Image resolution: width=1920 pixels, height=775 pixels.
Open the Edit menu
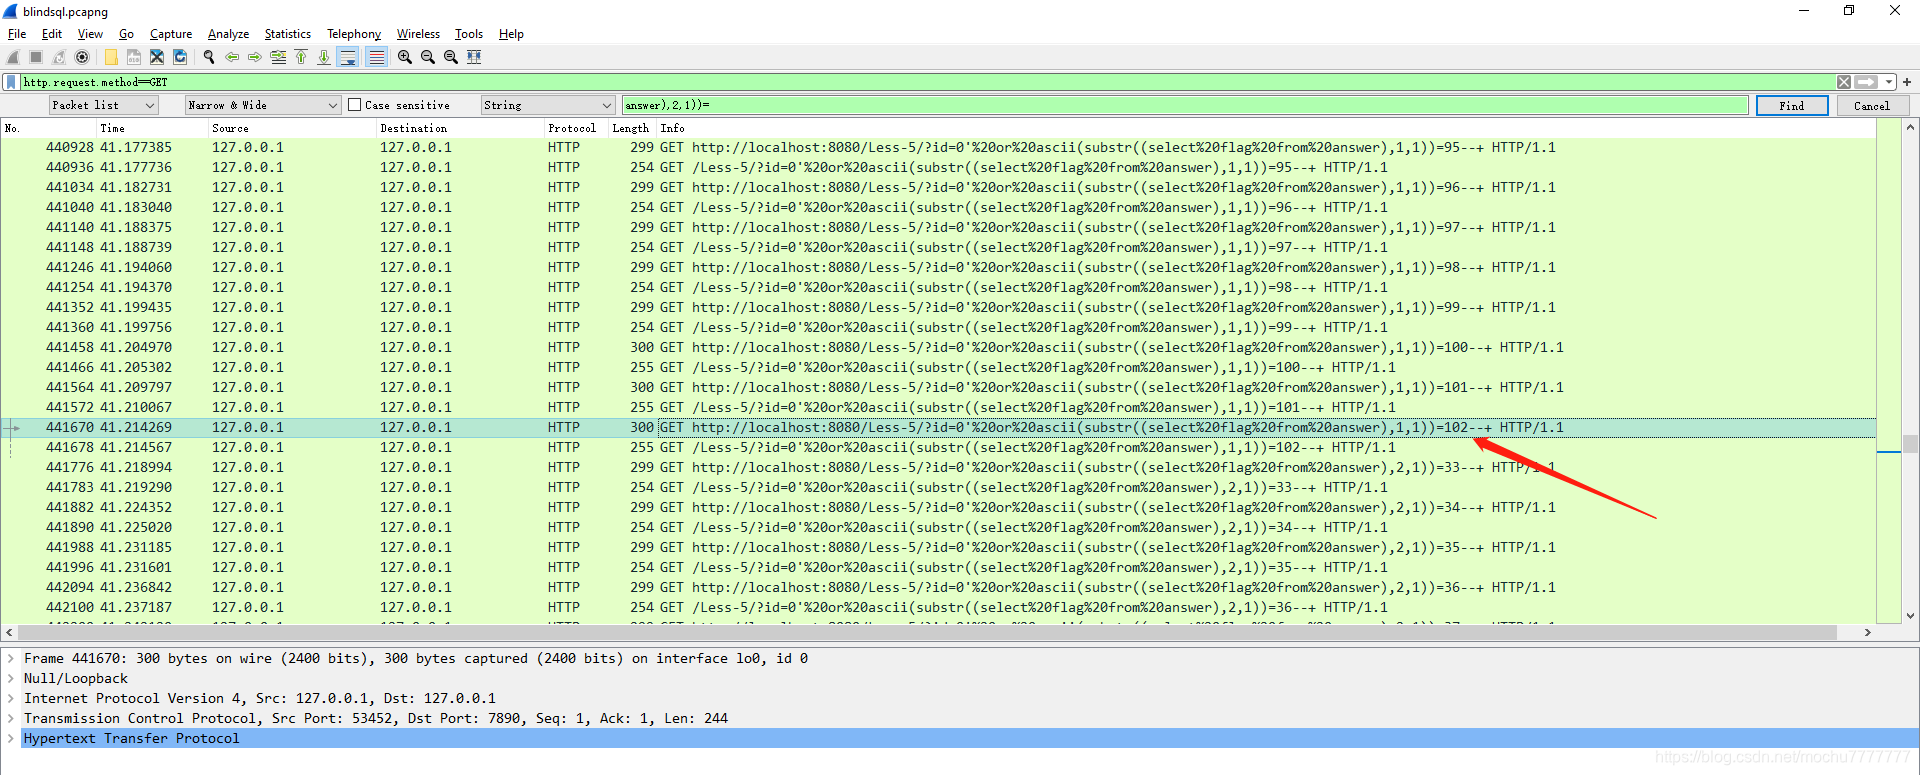point(52,34)
